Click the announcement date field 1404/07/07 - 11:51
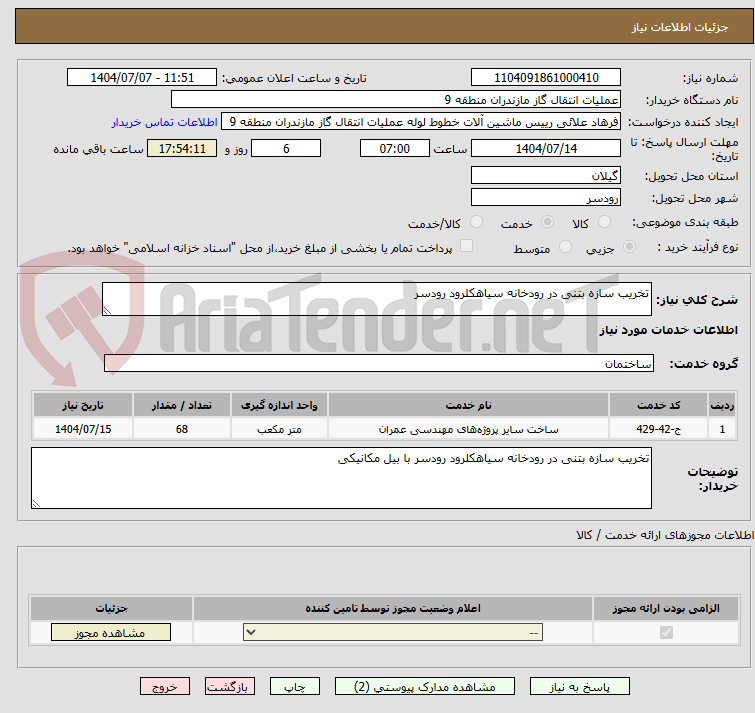This screenshot has height=713, width=755. (142, 78)
